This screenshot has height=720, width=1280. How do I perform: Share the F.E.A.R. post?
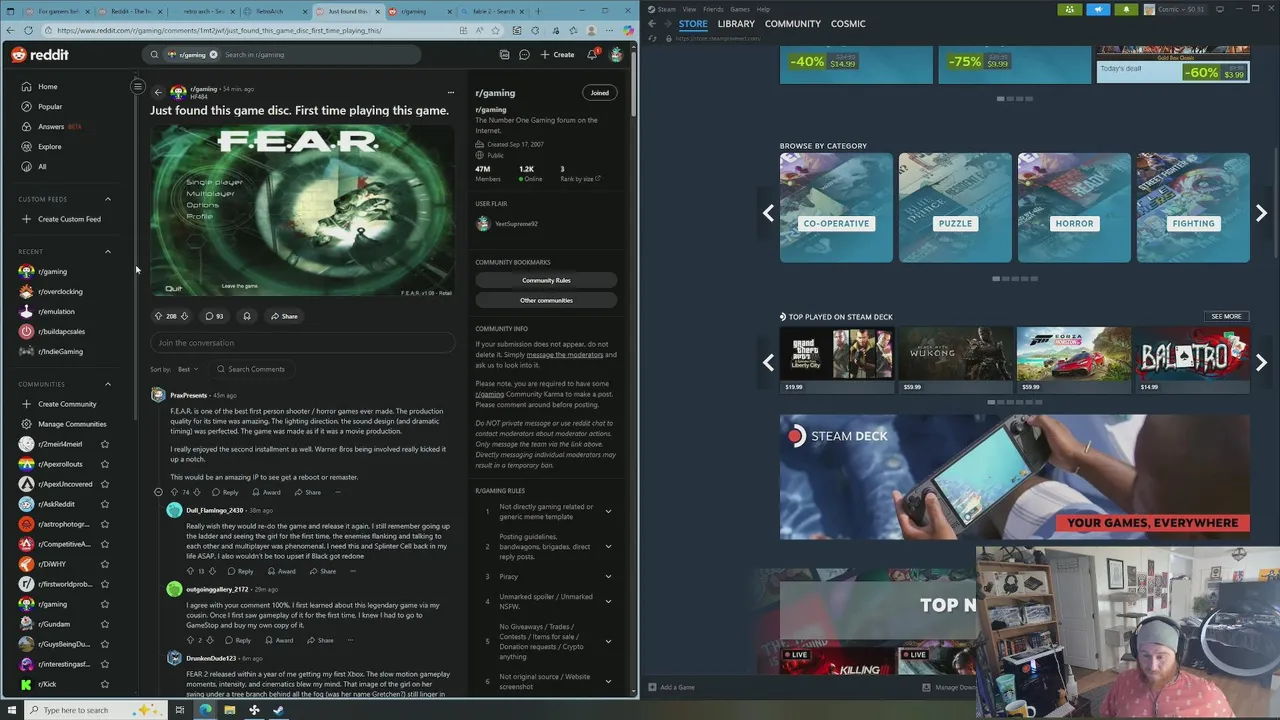[284, 316]
